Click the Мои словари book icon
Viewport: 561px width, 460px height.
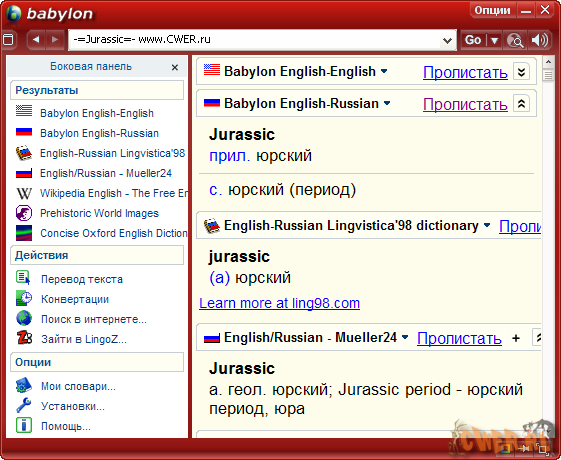[24, 385]
